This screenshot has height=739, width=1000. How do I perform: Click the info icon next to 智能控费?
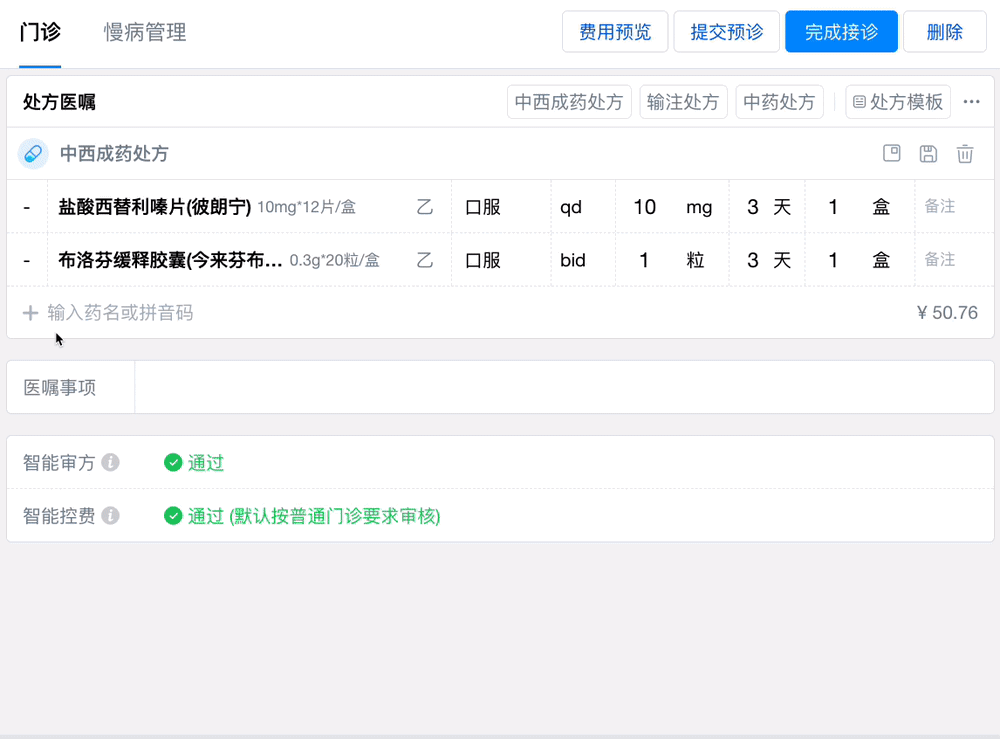point(111,516)
